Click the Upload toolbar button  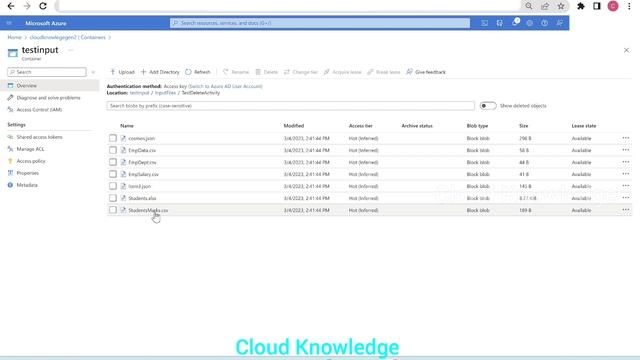pyautogui.click(x=122, y=72)
